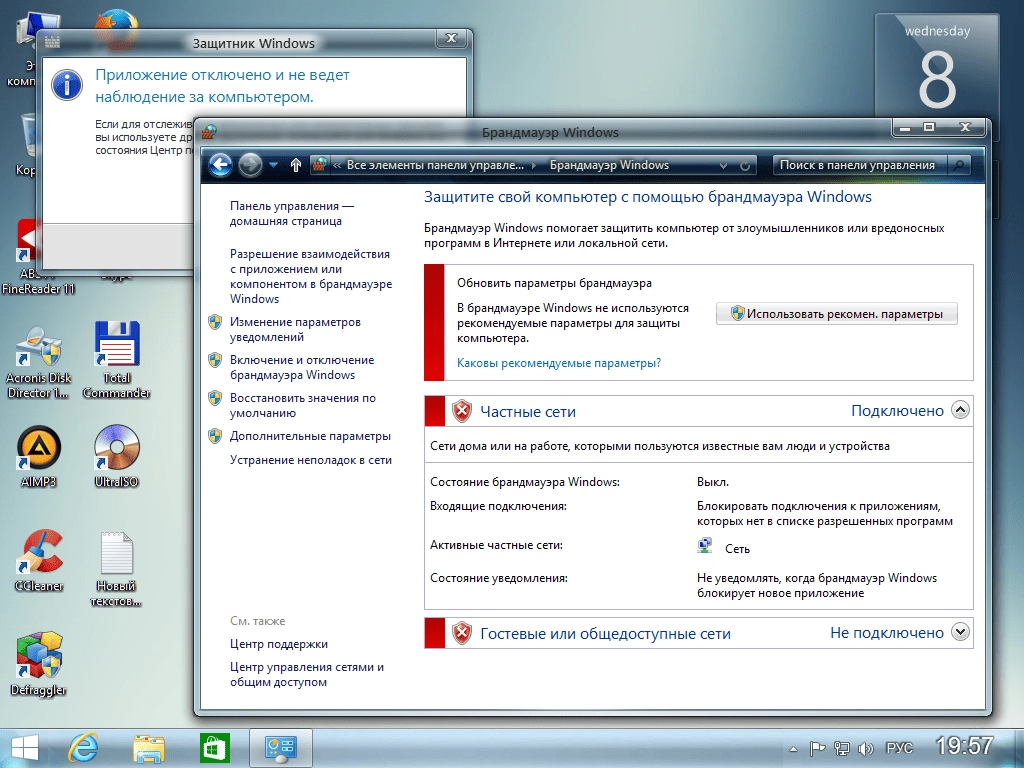Open 'Дополнительные параметры' link
Image resolution: width=1024 pixels, height=768 pixels.
pyautogui.click(x=310, y=436)
